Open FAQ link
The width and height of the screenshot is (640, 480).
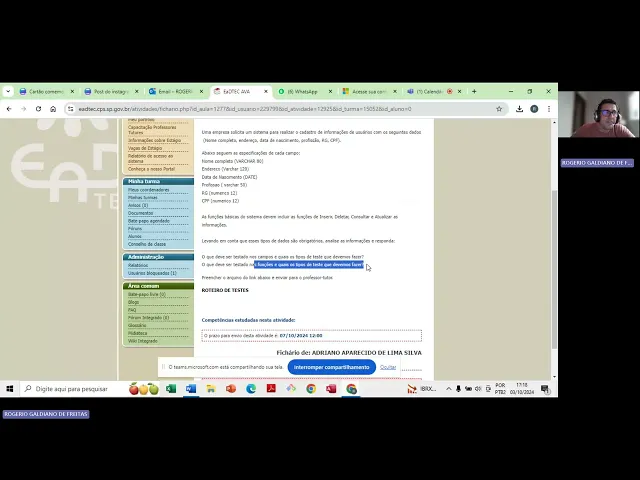click(132, 310)
